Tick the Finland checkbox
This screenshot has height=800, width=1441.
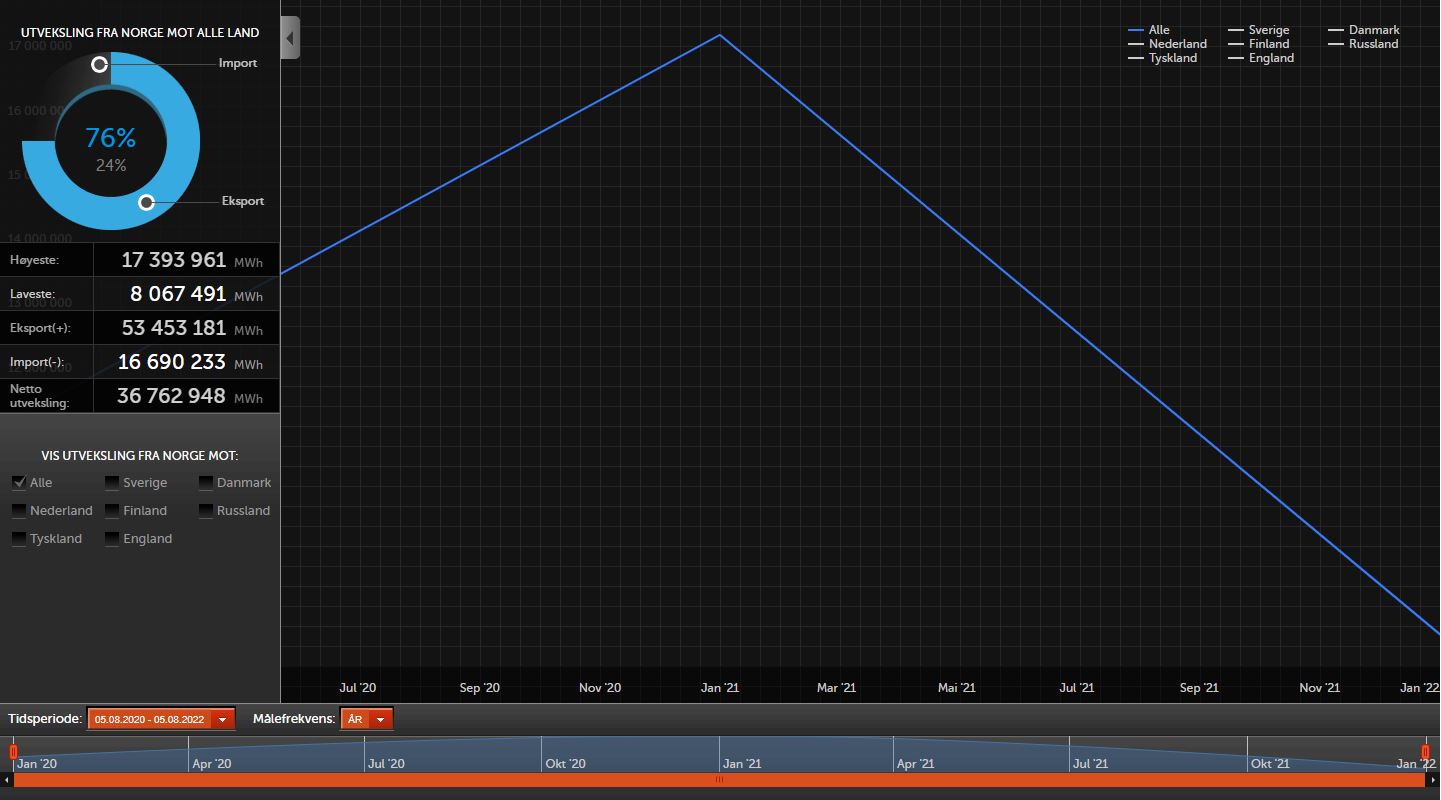[x=112, y=511]
